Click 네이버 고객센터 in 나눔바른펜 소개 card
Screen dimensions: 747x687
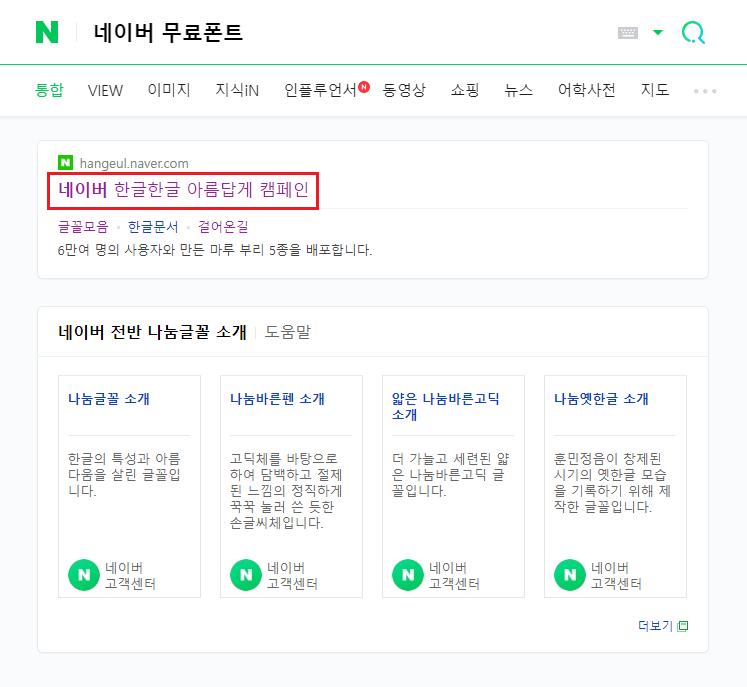[292, 576]
